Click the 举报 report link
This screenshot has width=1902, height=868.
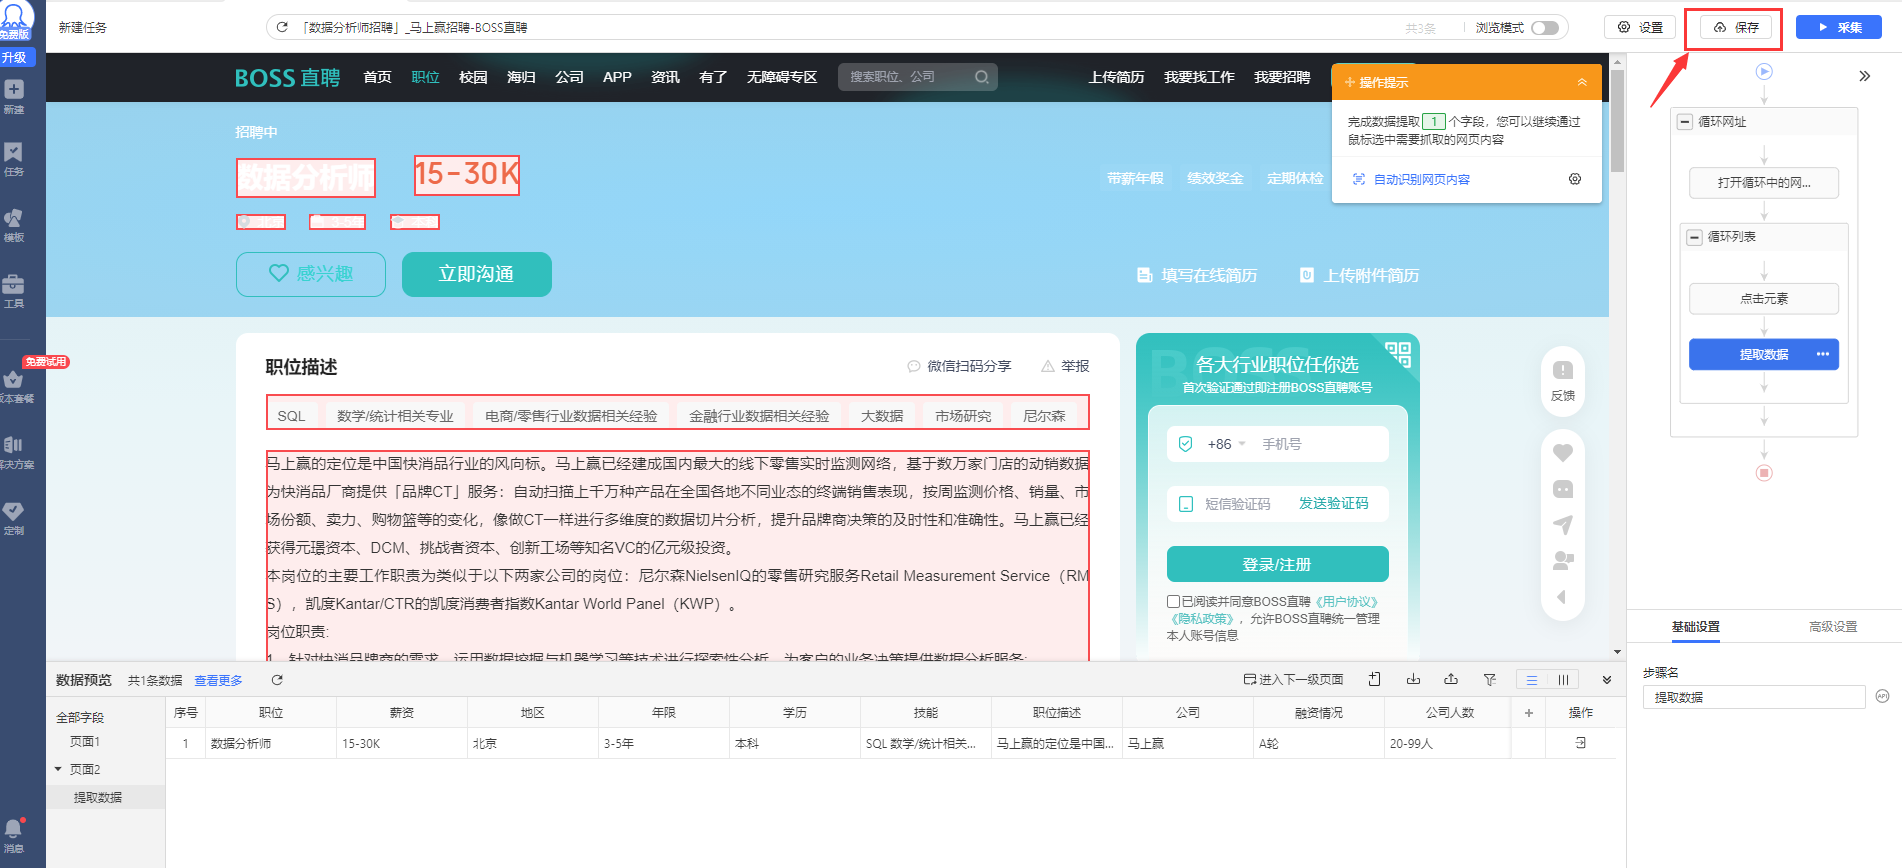tap(1065, 366)
